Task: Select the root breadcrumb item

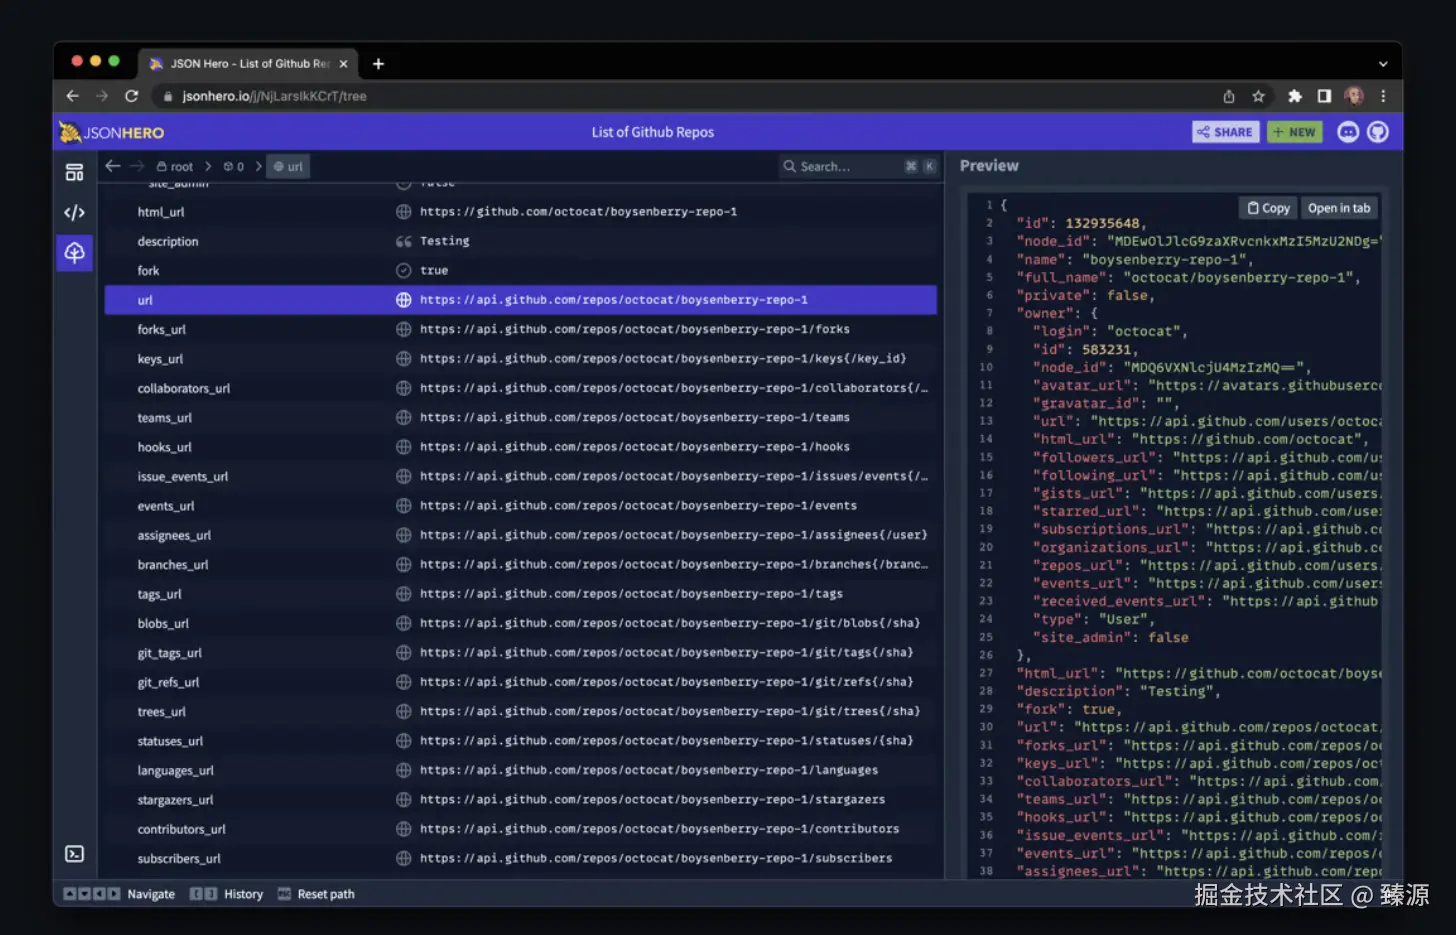Action: click(x=175, y=167)
